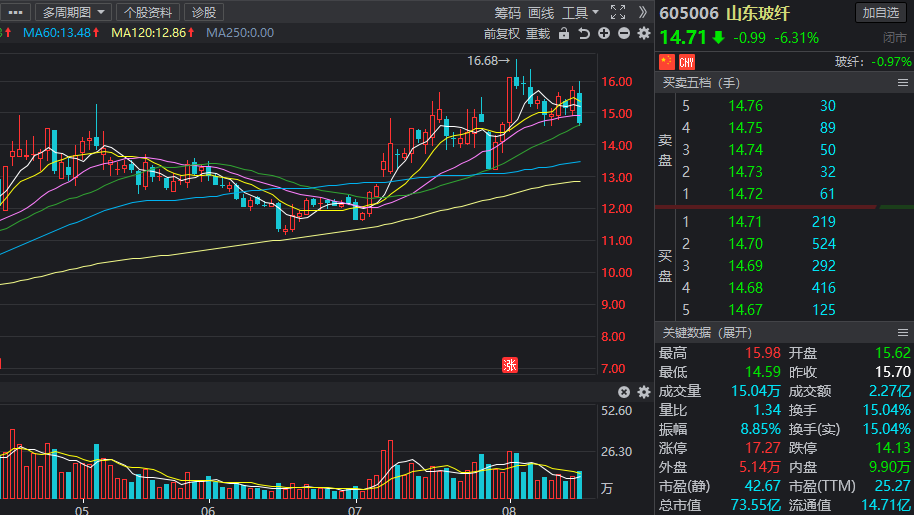Zoom in the K-line chart with plus icon
This screenshot has width=914, height=515.
coord(604,33)
